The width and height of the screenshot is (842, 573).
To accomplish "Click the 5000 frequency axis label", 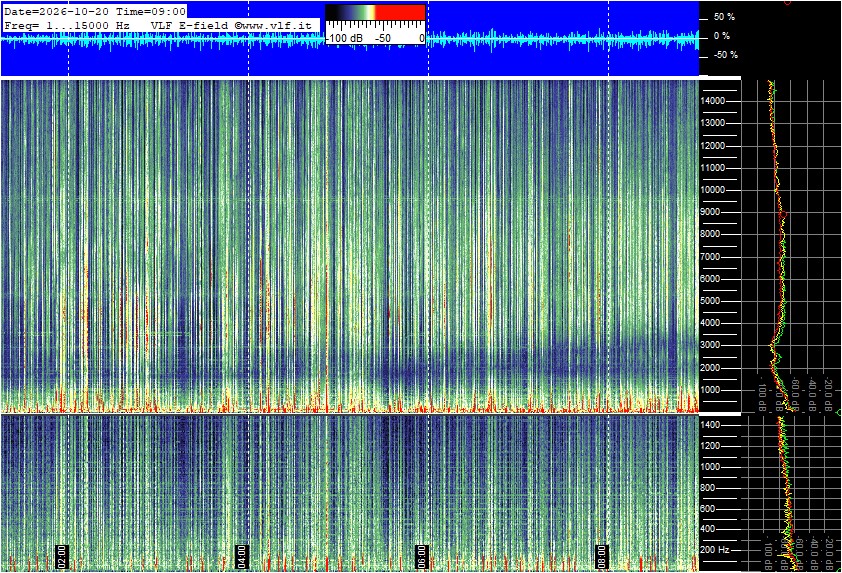I will (x=710, y=301).
